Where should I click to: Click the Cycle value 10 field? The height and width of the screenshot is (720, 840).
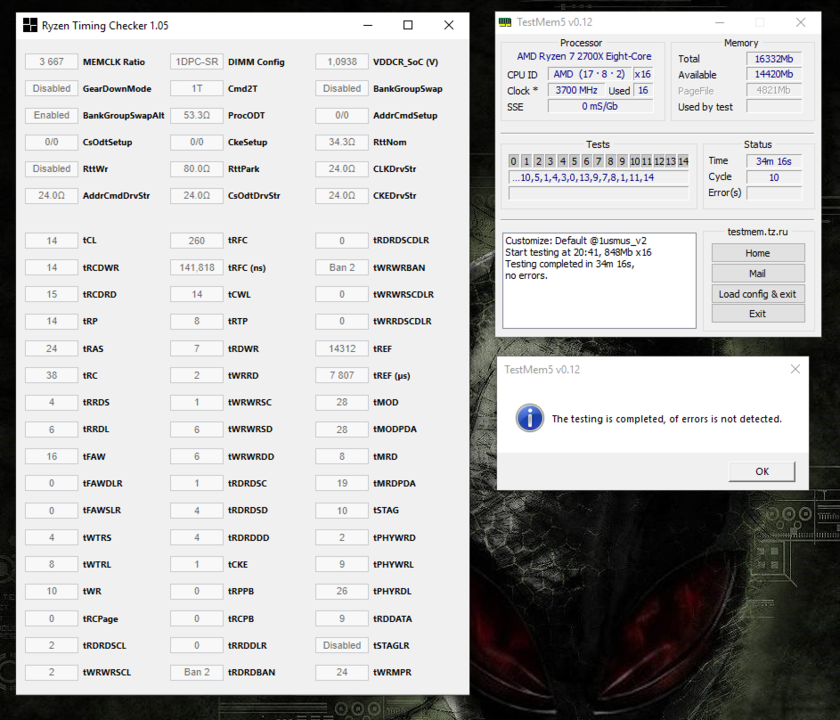click(x=774, y=177)
